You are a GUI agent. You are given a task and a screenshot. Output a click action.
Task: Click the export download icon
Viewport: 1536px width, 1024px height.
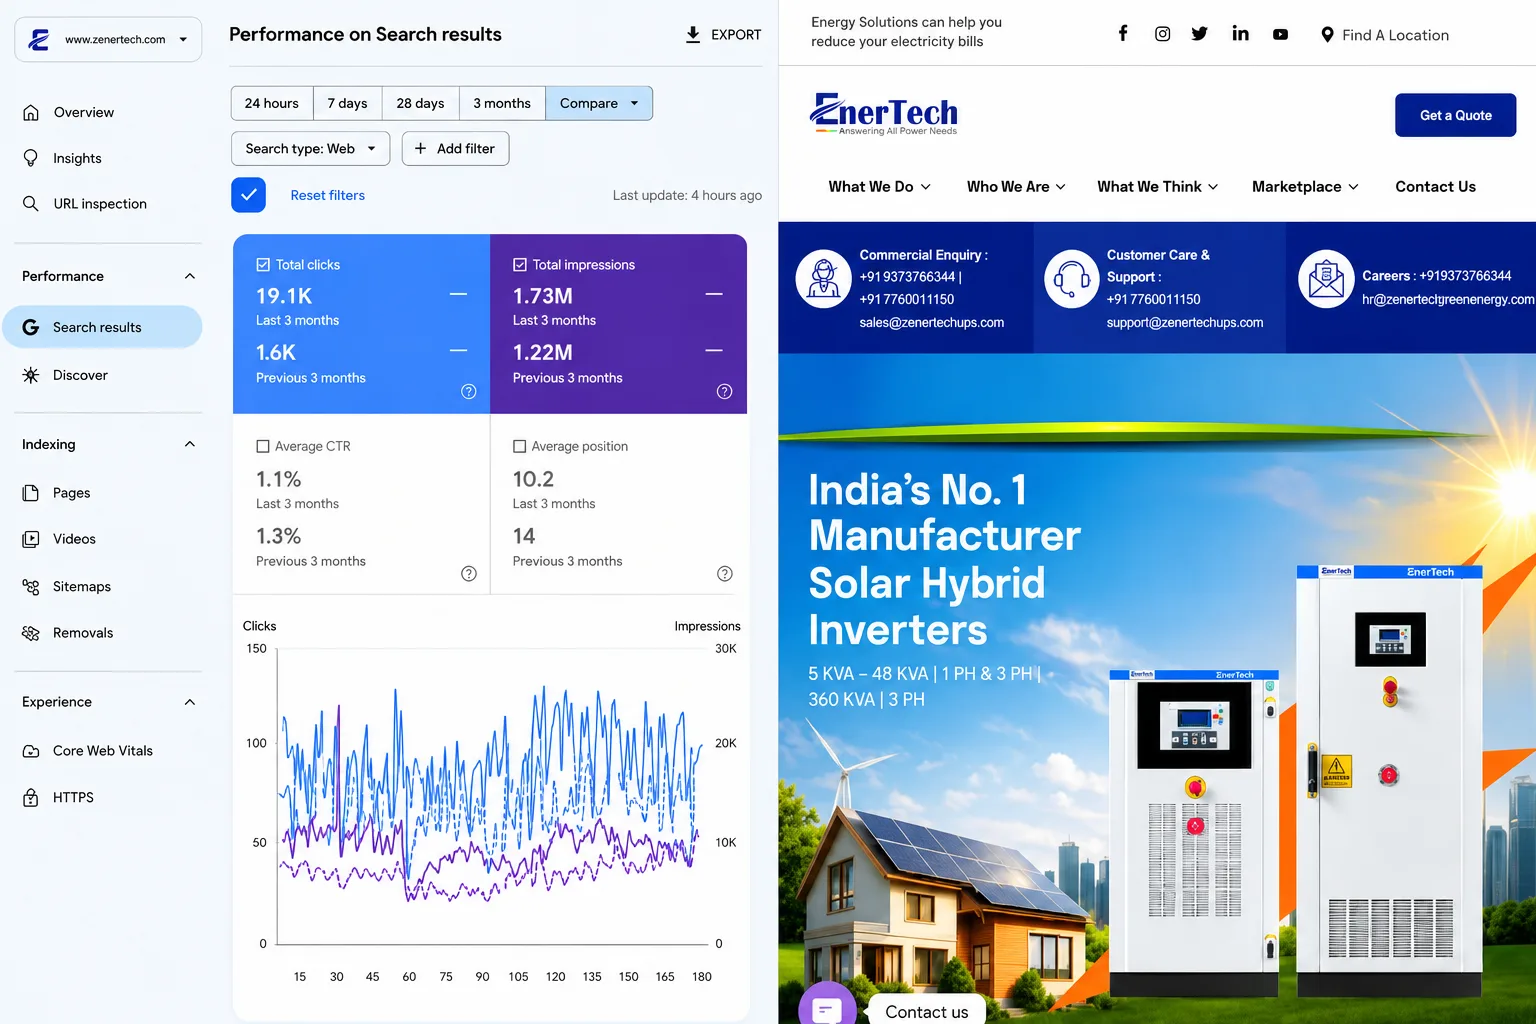click(693, 35)
